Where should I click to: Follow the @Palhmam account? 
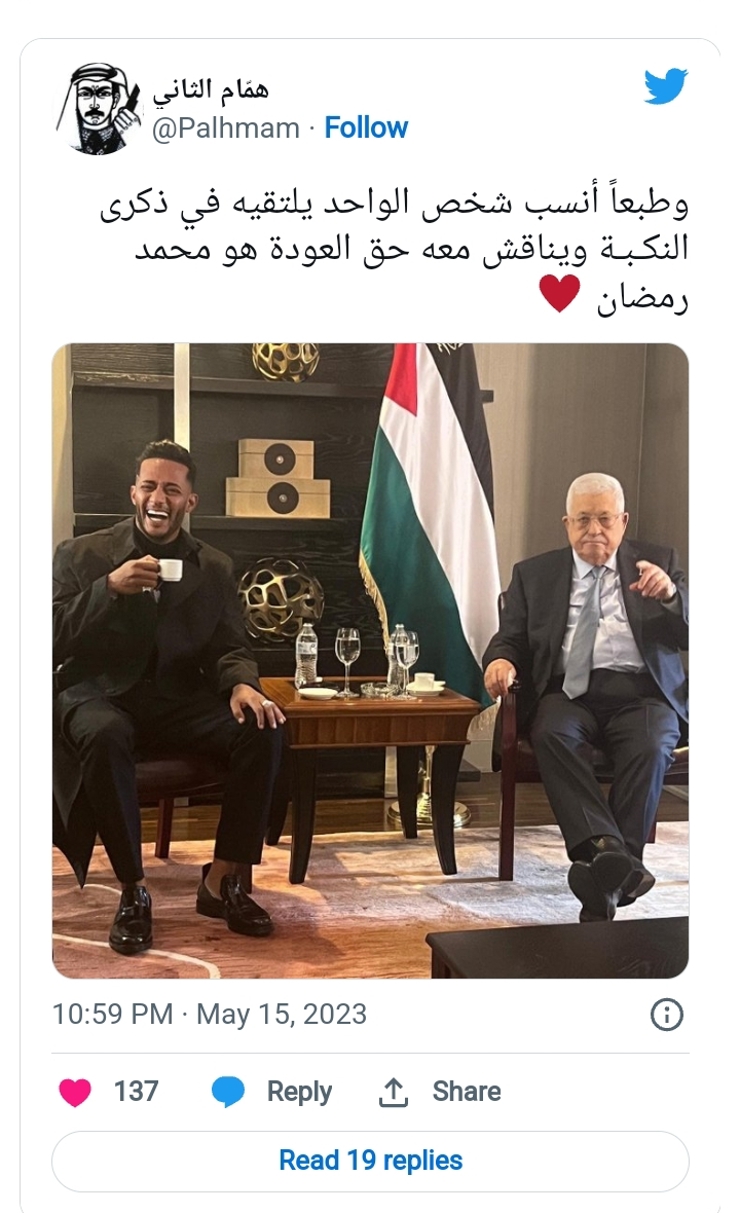click(366, 128)
